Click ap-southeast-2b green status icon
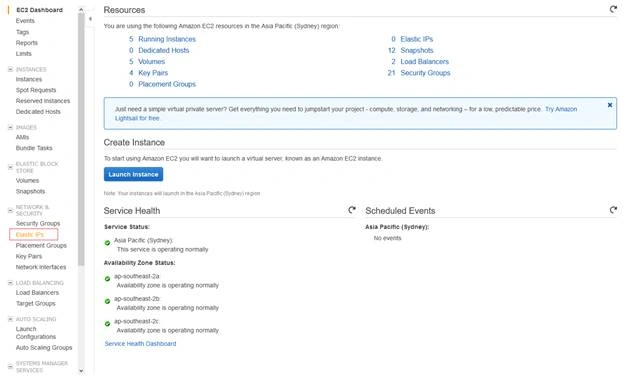This screenshot has height=377, width=623. [x=107, y=301]
